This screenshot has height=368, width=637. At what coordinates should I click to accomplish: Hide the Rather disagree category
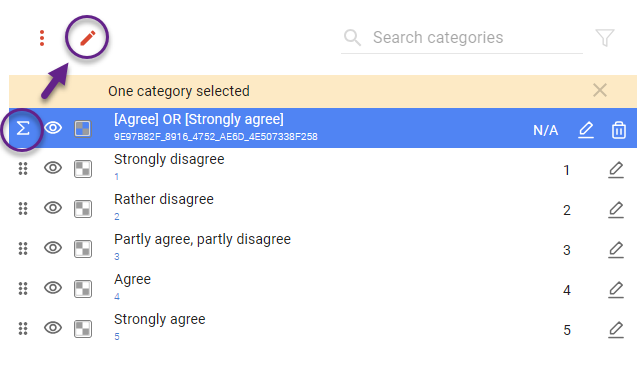(x=53, y=208)
